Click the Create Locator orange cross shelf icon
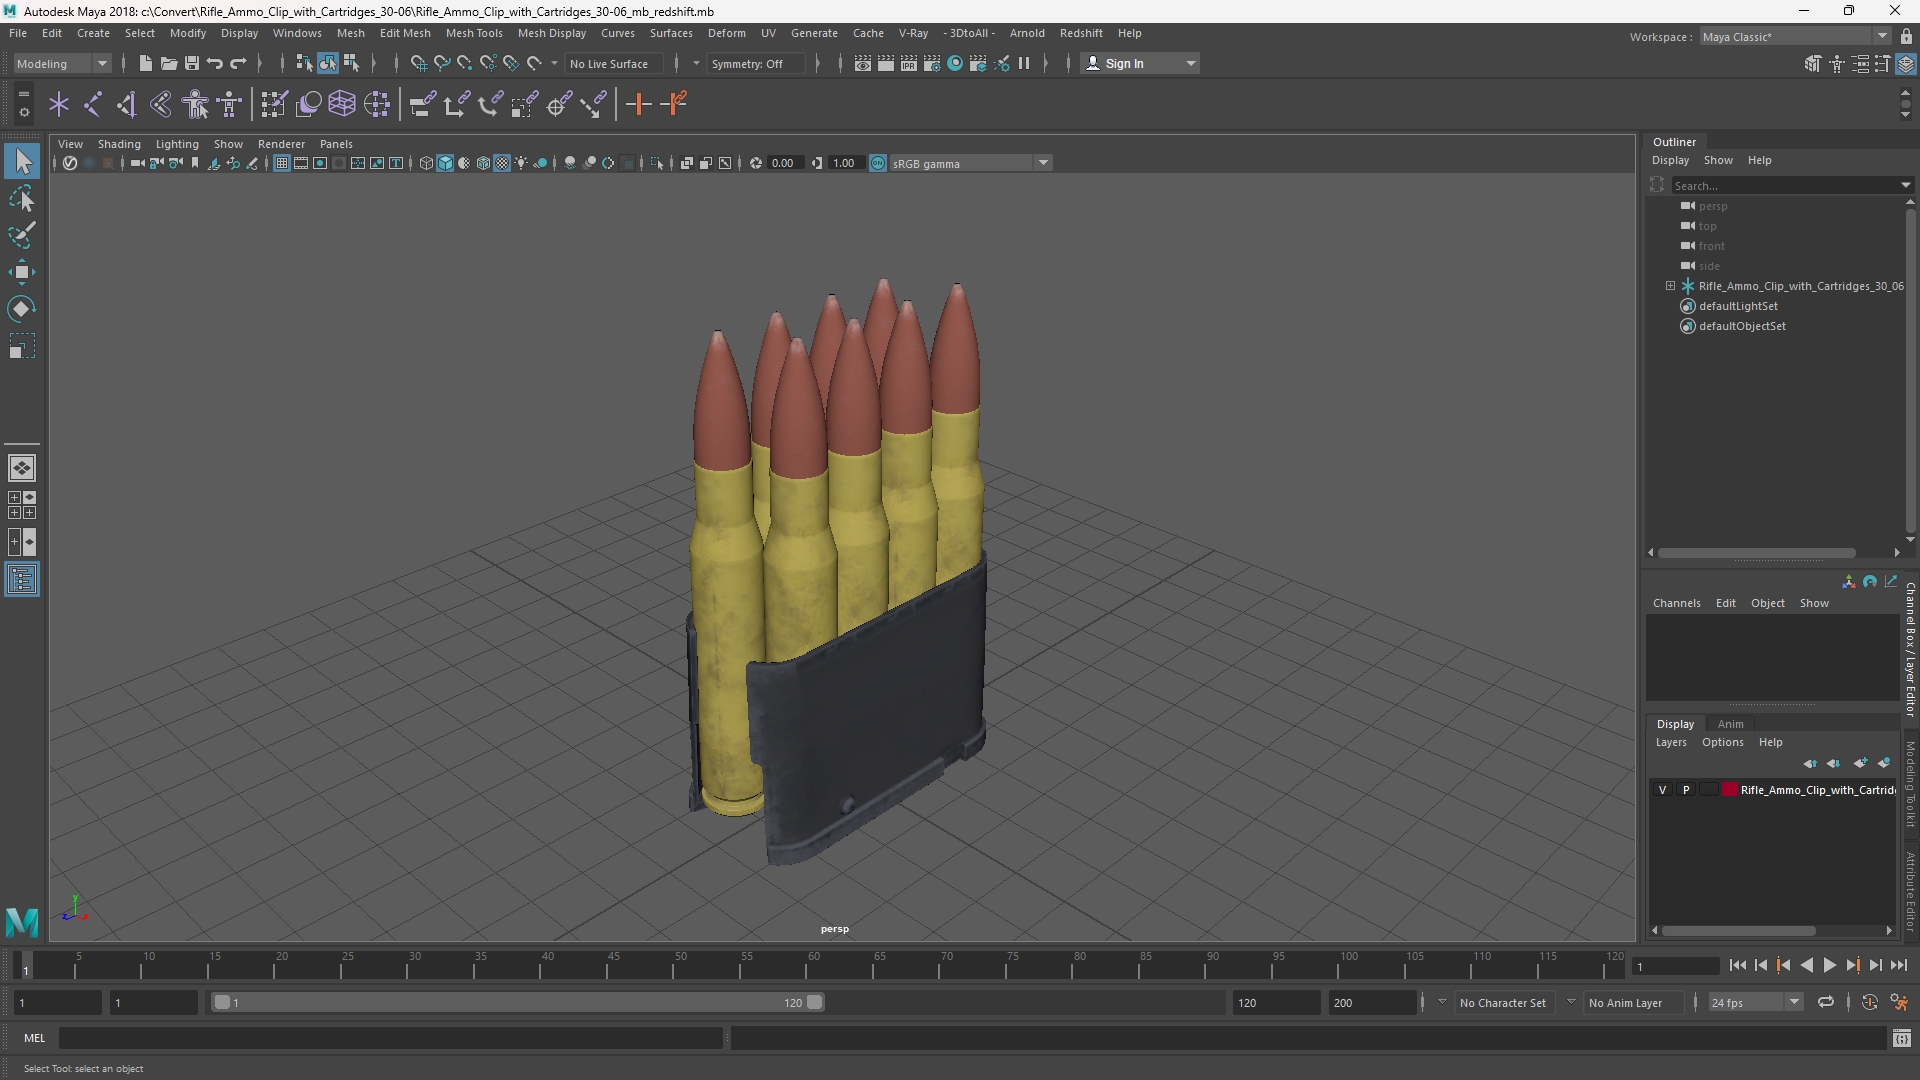The height and width of the screenshot is (1080, 1920). 638,104
